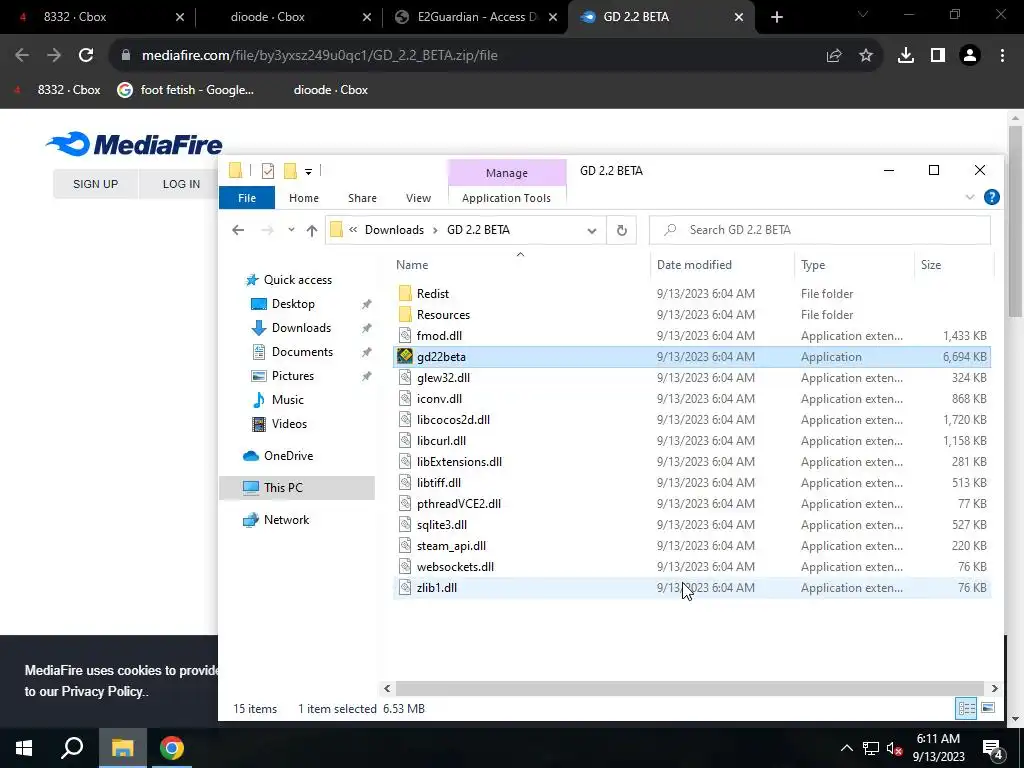Open the Share ribbon tab
This screenshot has width=1024, height=768.
click(x=362, y=198)
